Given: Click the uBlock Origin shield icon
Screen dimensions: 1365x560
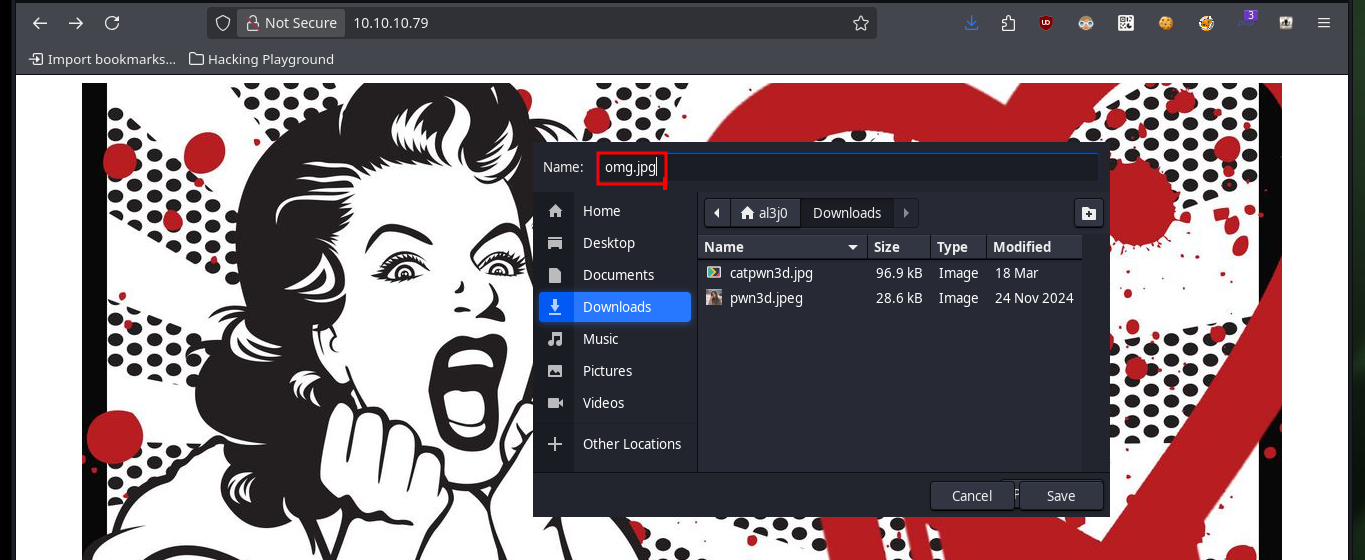Looking at the screenshot, I should pyautogui.click(x=1046, y=23).
